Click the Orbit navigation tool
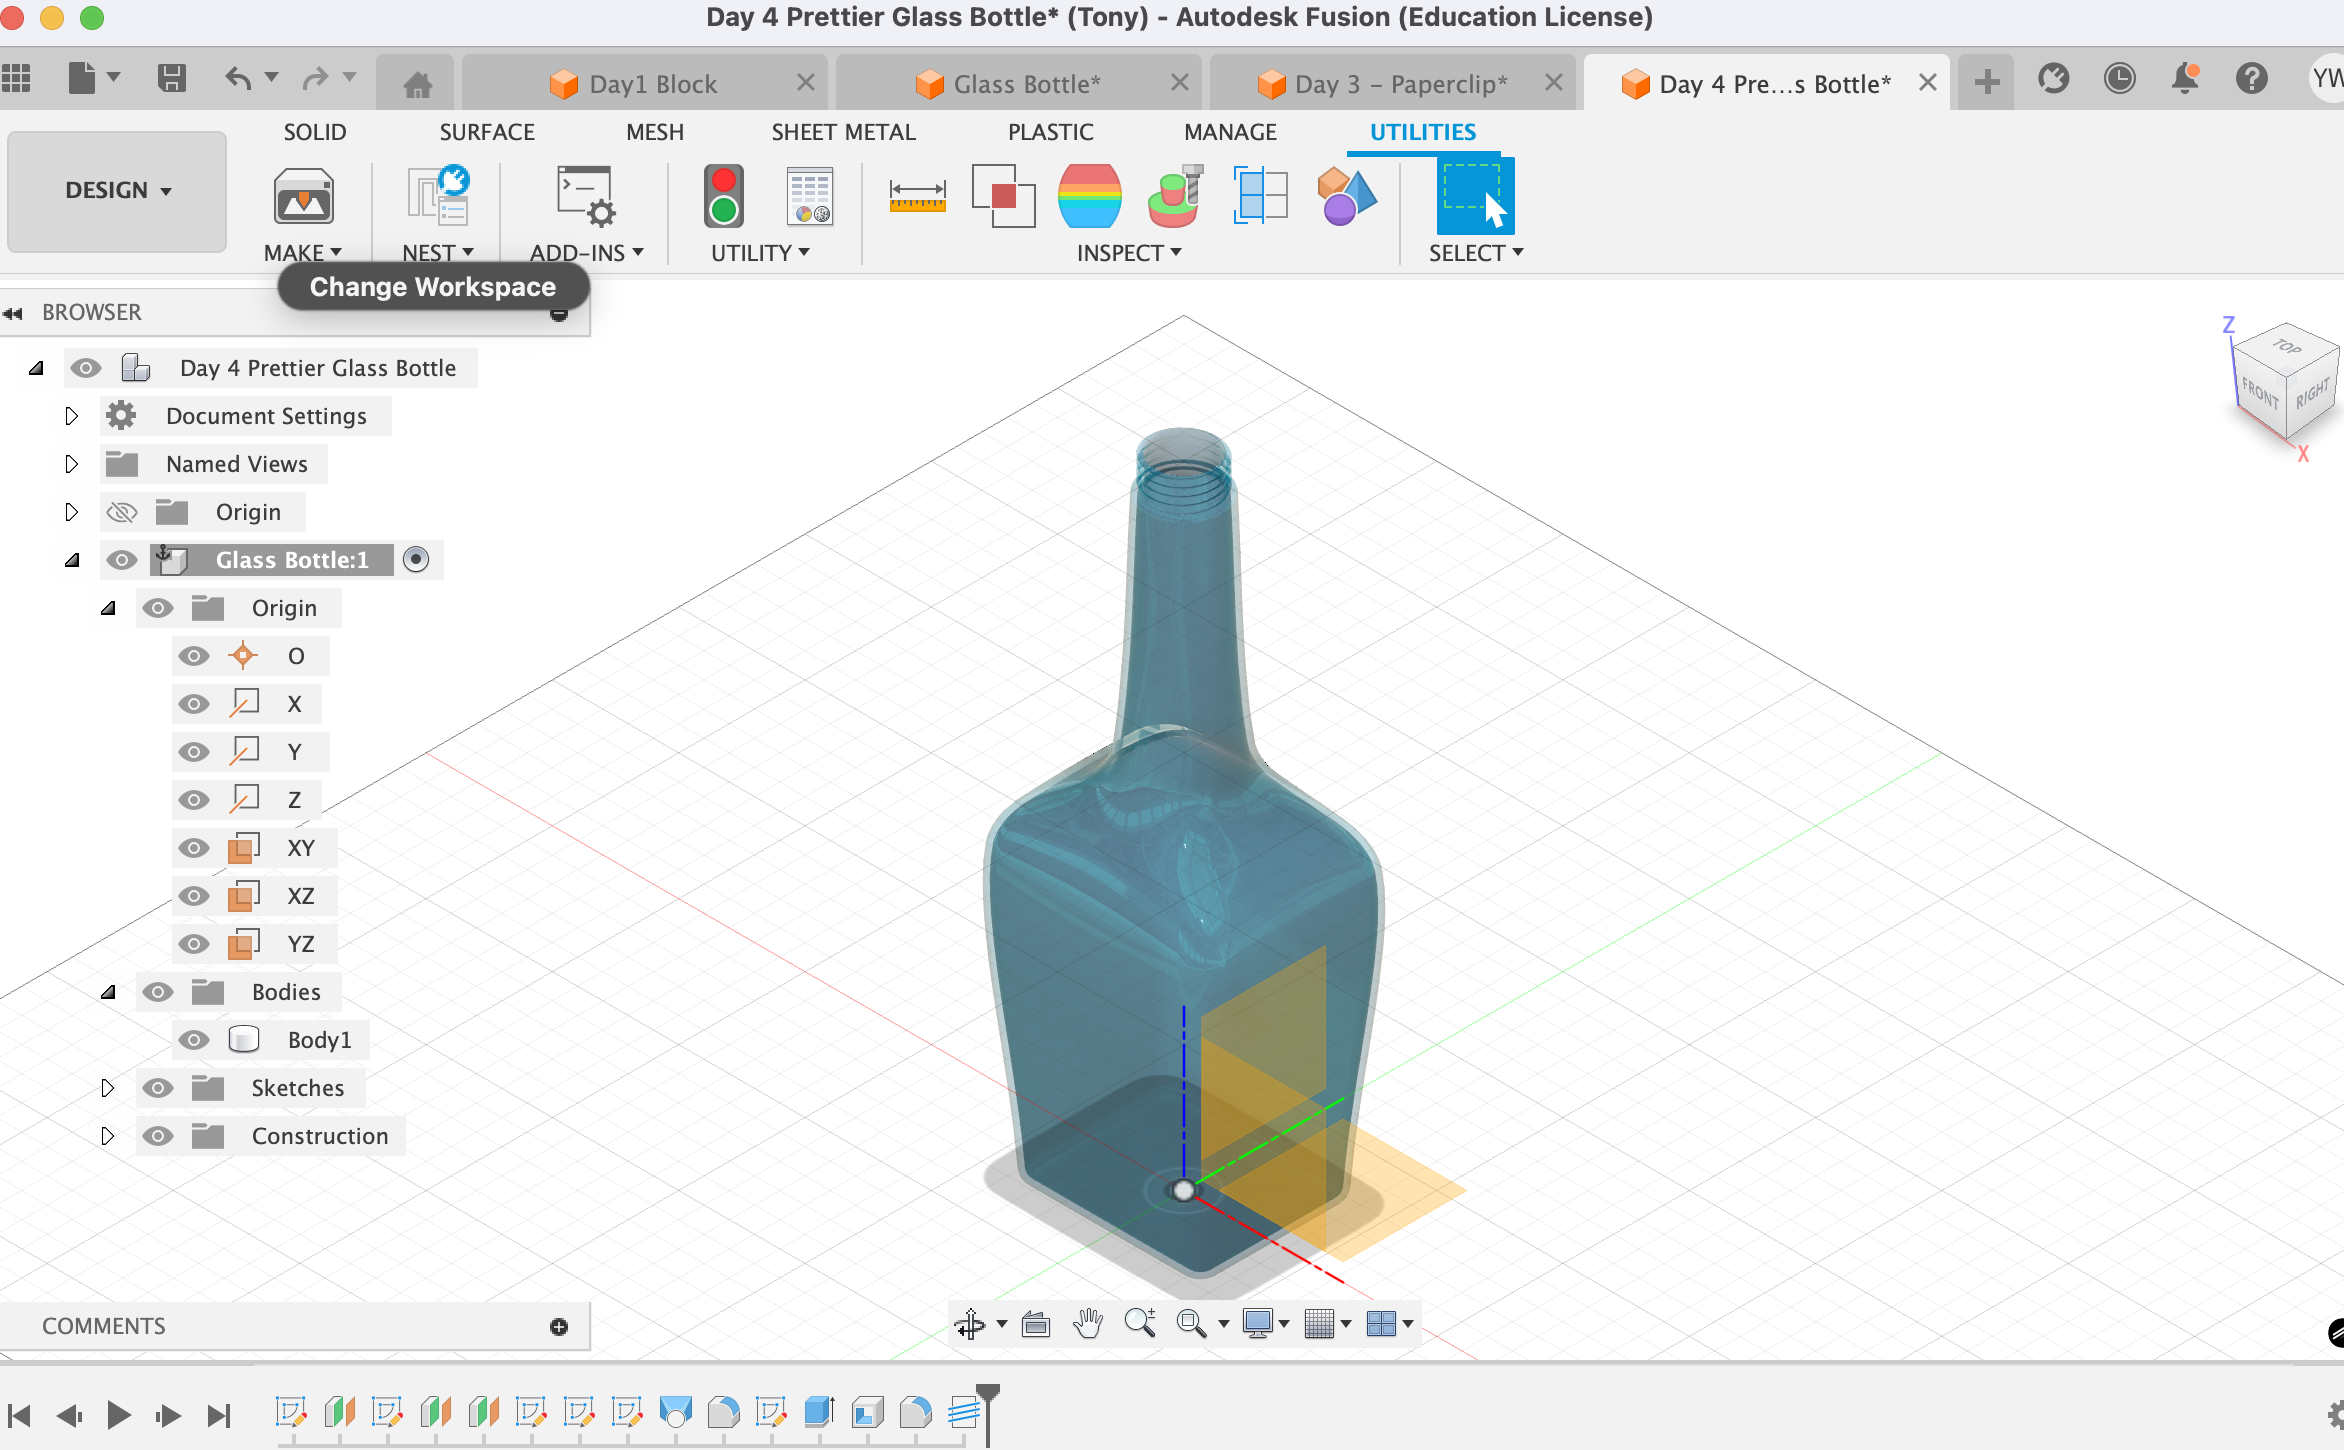The width and height of the screenshot is (2344, 1450). click(970, 1324)
